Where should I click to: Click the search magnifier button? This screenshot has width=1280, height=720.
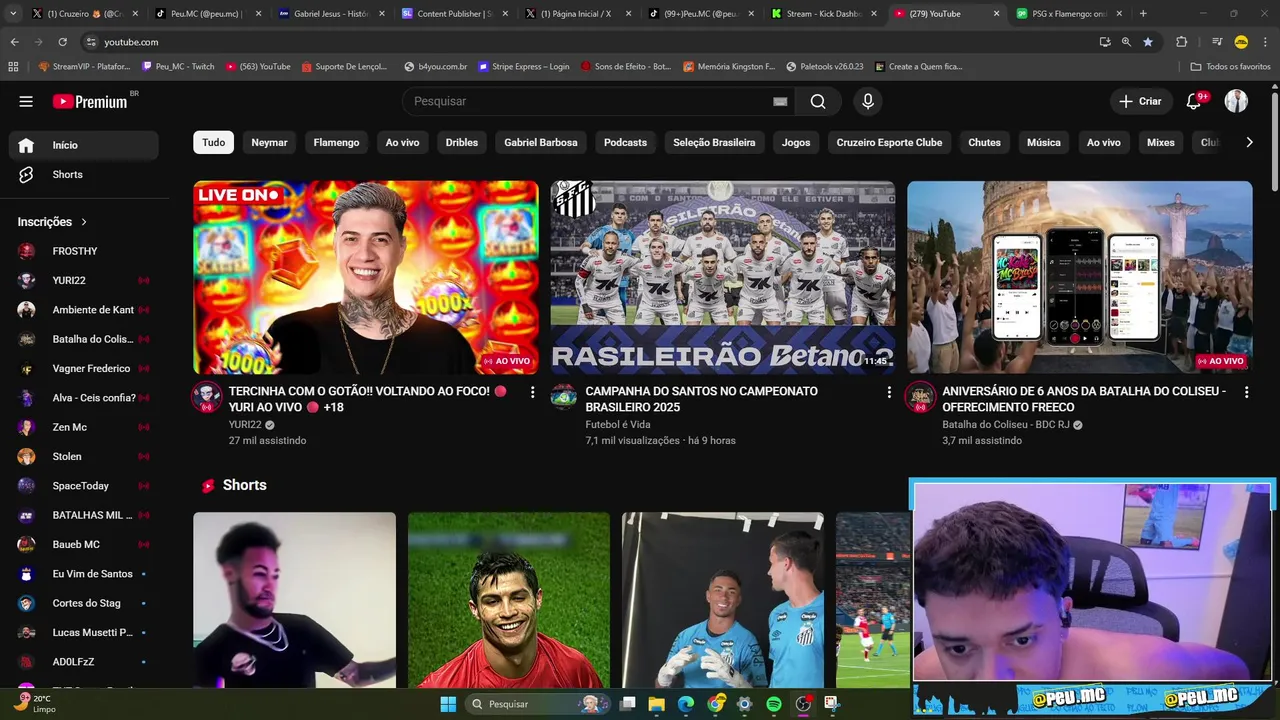click(x=818, y=101)
